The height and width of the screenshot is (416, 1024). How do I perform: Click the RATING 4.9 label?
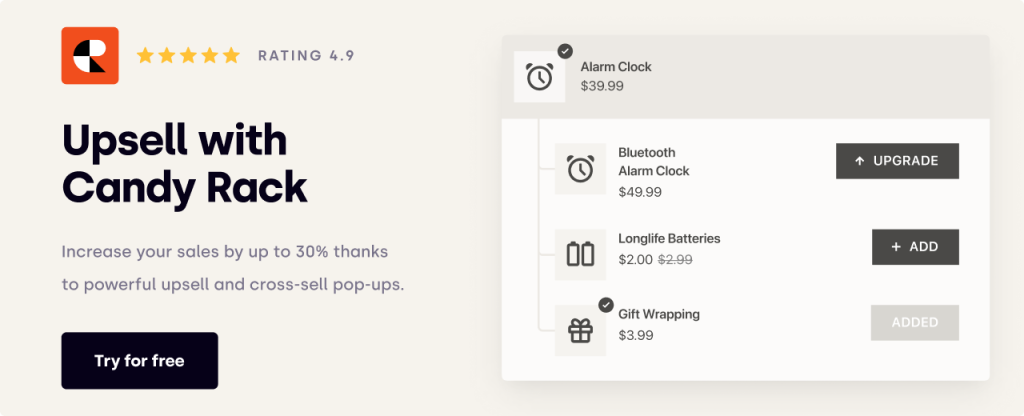point(306,56)
